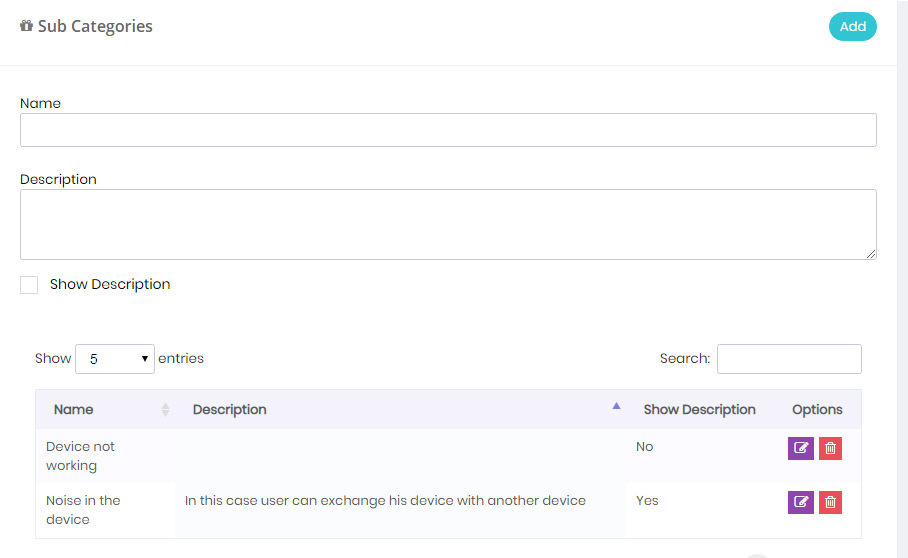Focus the Name text field
The width and height of the screenshot is (908, 558).
point(448,130)
